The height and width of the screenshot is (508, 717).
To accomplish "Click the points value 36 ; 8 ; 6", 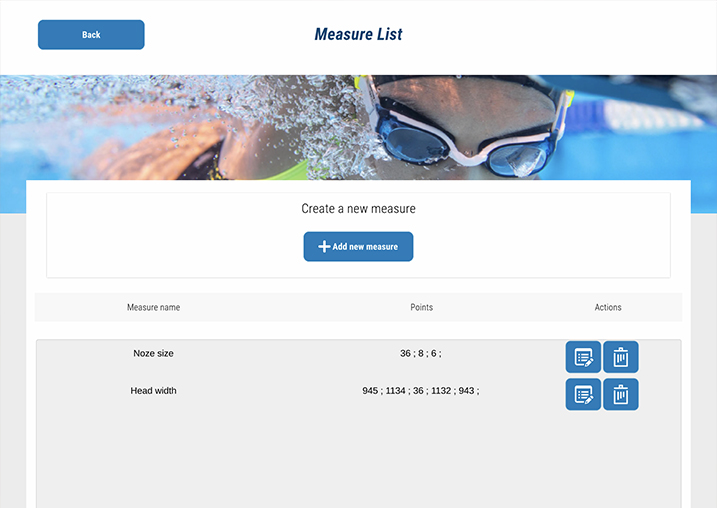I will click(x=420, y=353).
